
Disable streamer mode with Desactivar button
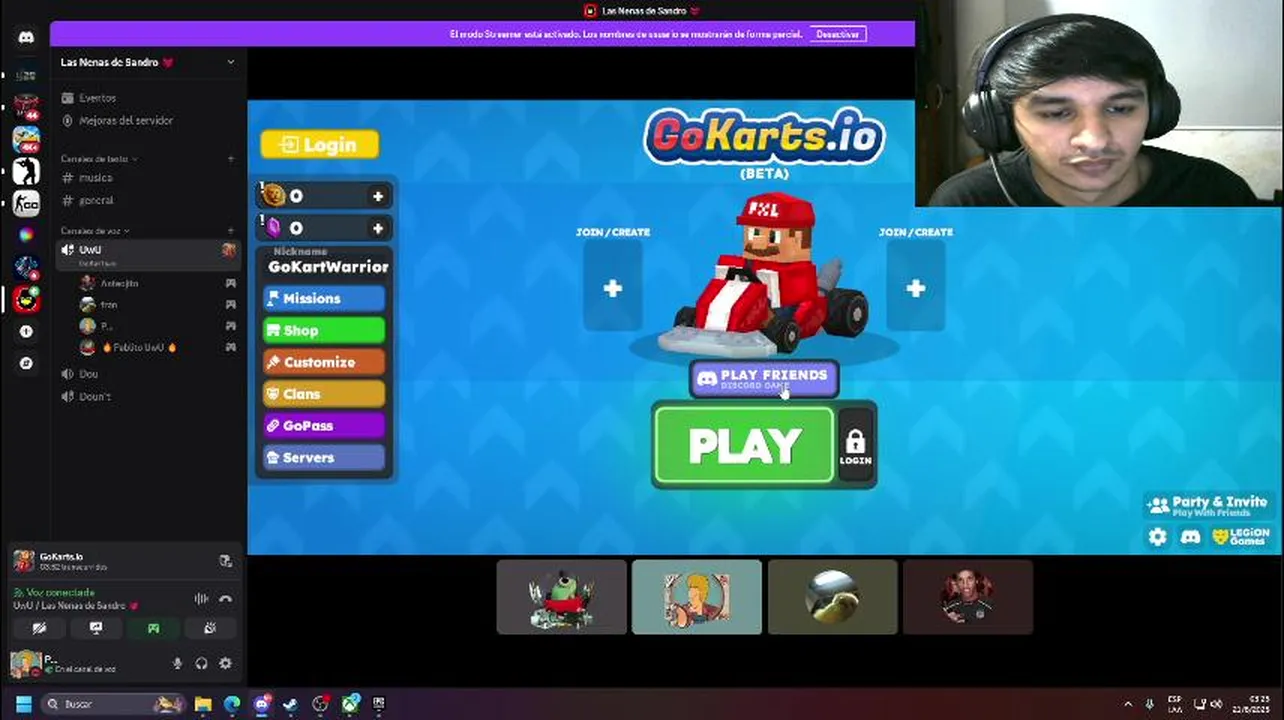tap(837, 34)
